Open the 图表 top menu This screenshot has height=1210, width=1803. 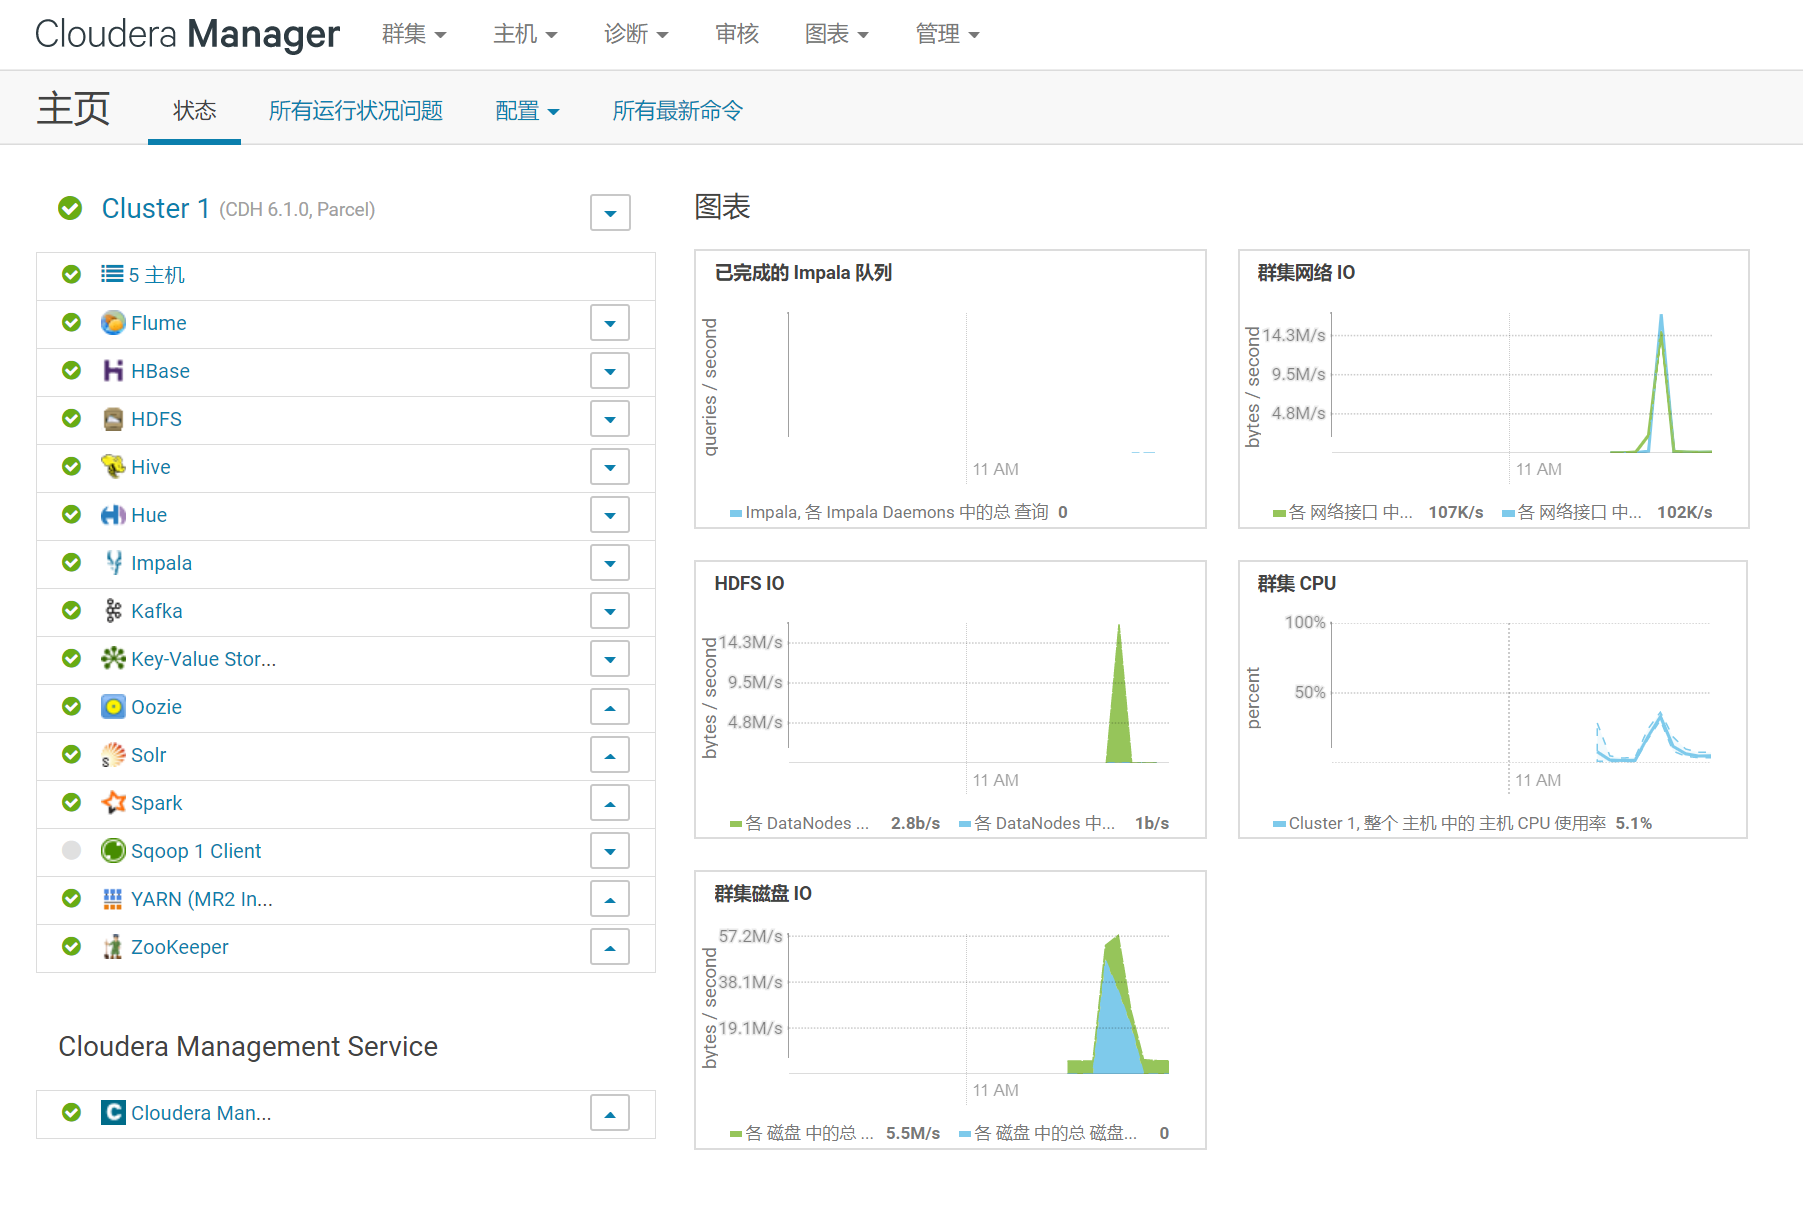point(837,34)
